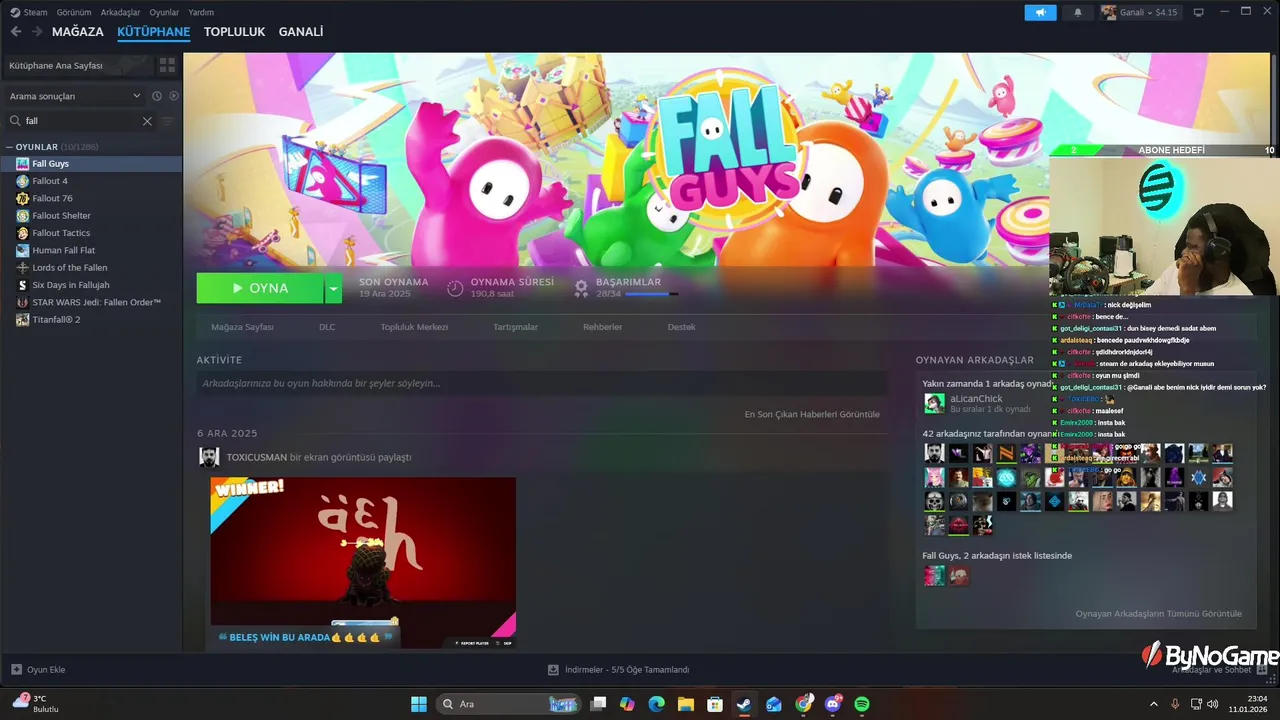Image resolution: width=1280 pixels, height=720 pixels.
Task: Open the Rehberler link
Action: pos(603,327)
